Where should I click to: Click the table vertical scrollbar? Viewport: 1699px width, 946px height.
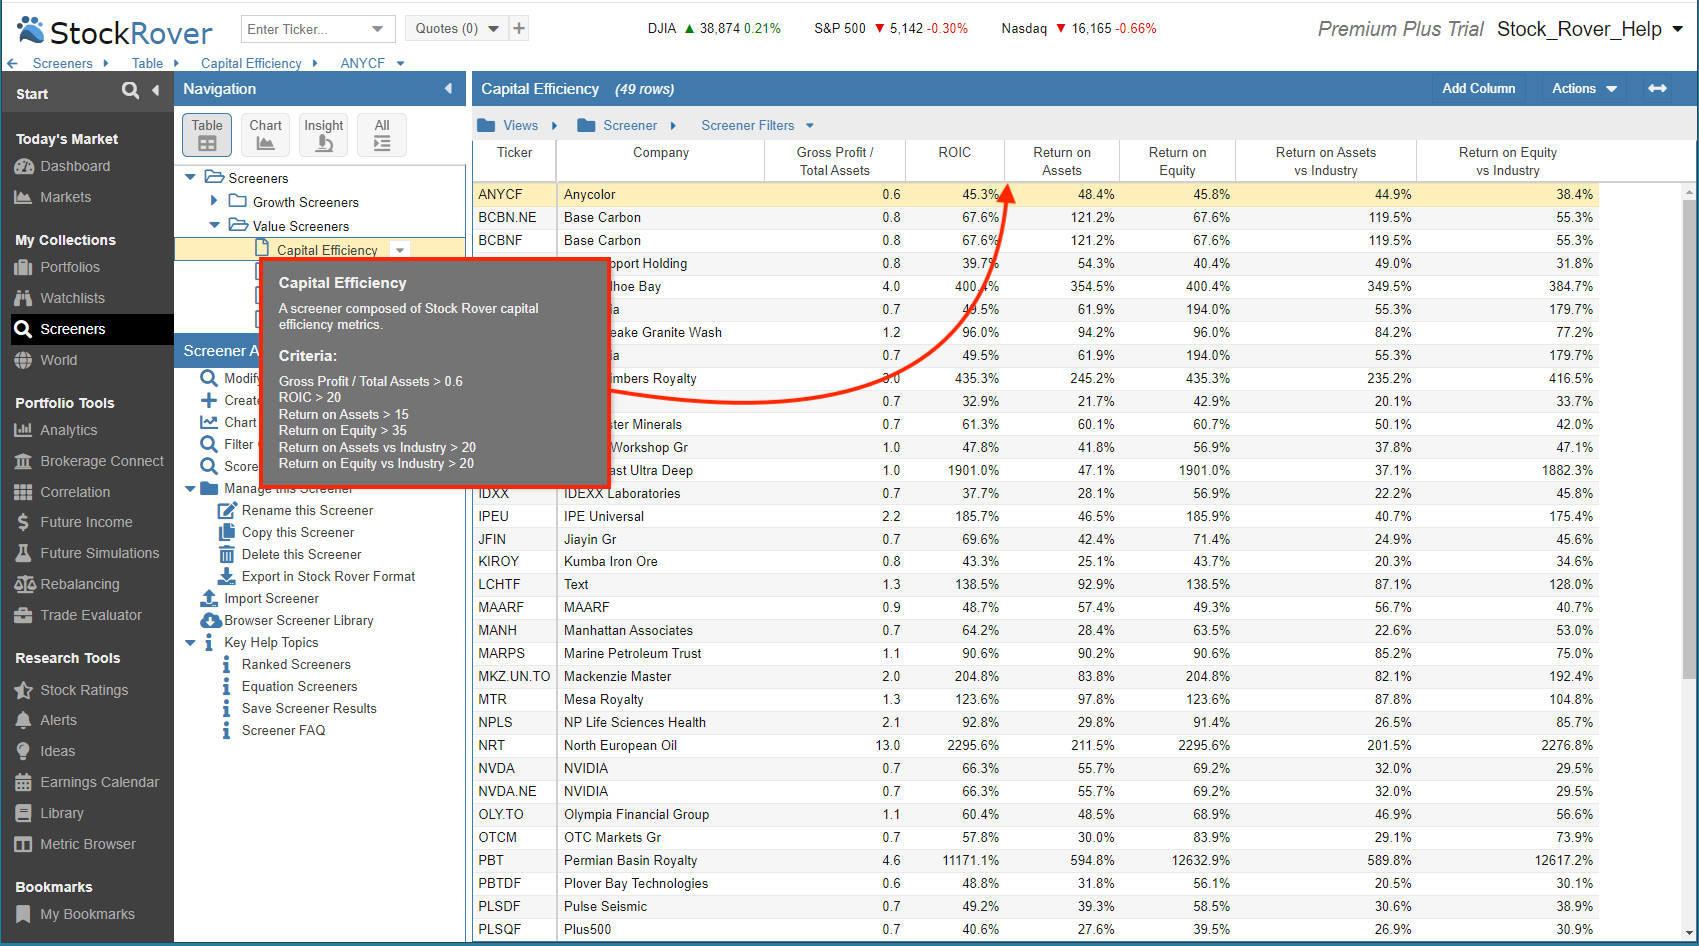tap(1690, 440)
